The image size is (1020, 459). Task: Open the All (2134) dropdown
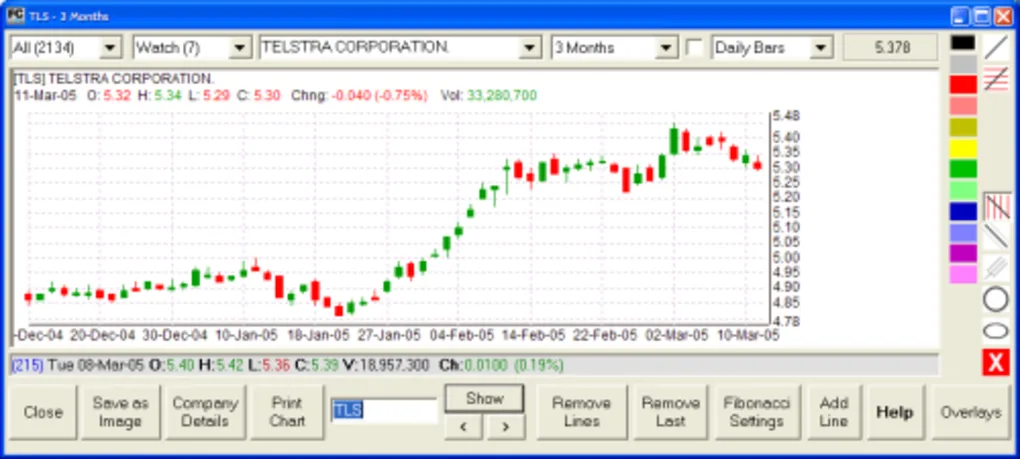111,48
